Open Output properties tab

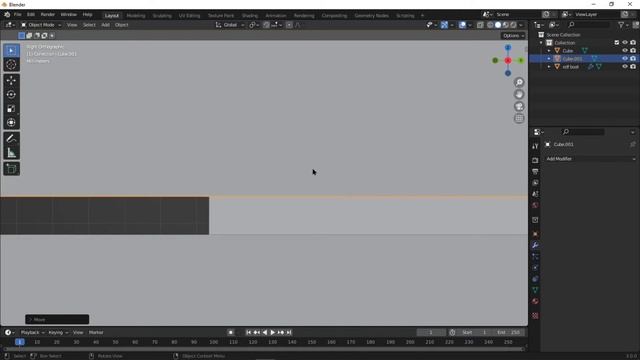point(535,171)
